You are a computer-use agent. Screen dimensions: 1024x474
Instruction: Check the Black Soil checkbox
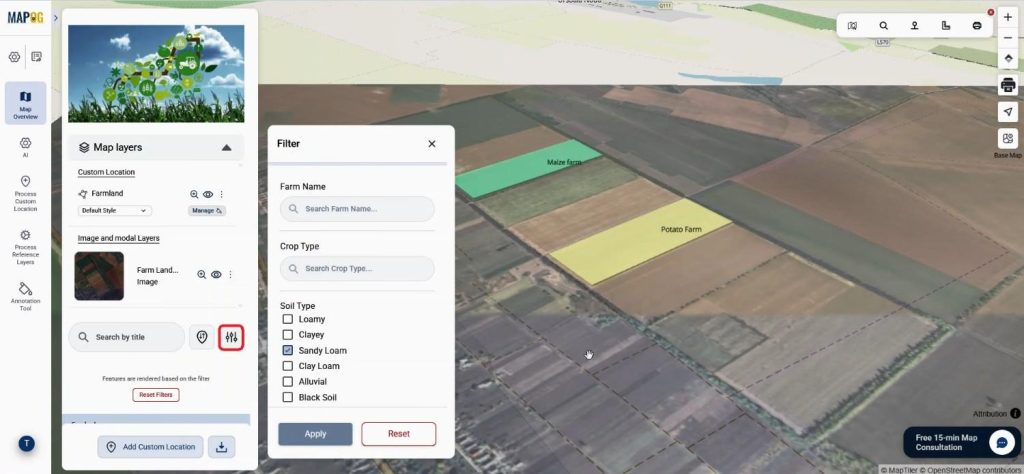click(x=287, y=398)
